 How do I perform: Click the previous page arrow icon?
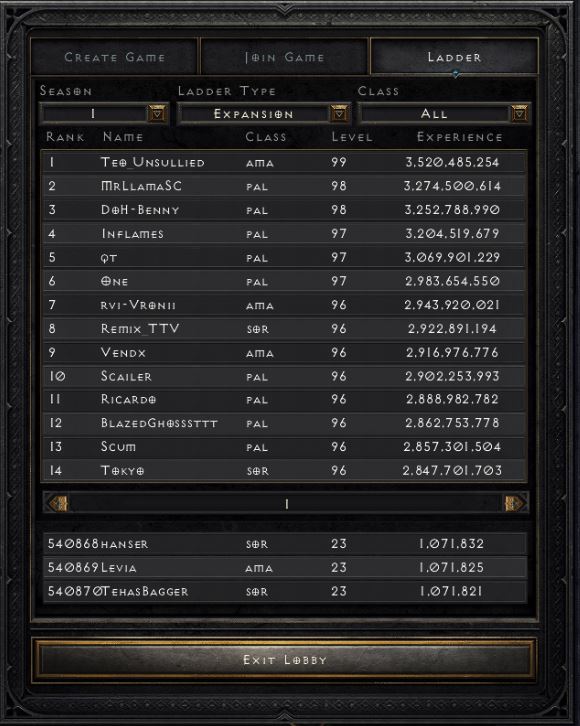59,503
